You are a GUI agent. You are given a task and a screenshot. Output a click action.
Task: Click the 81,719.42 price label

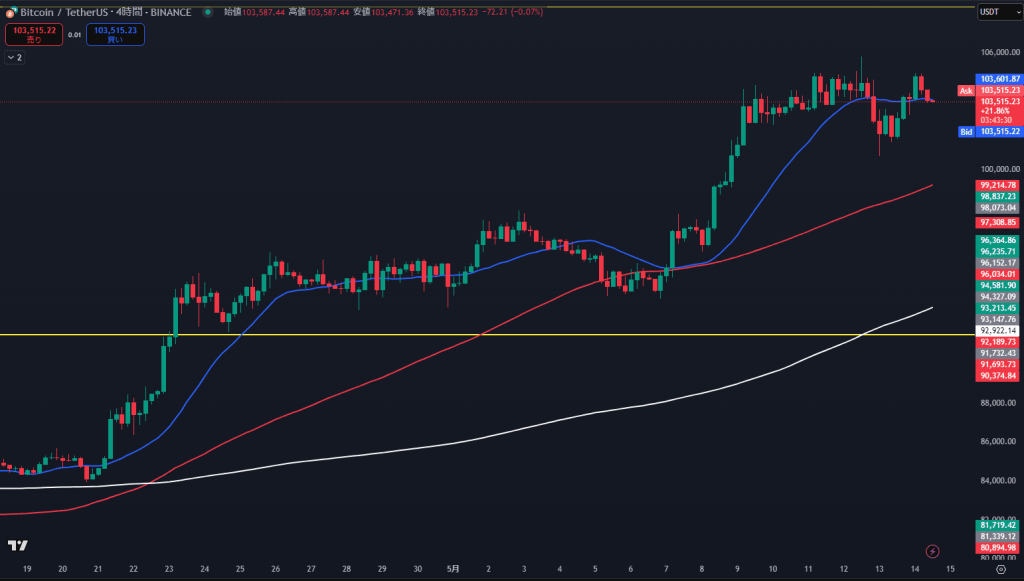pyautogui.click(x=999, y=525)
